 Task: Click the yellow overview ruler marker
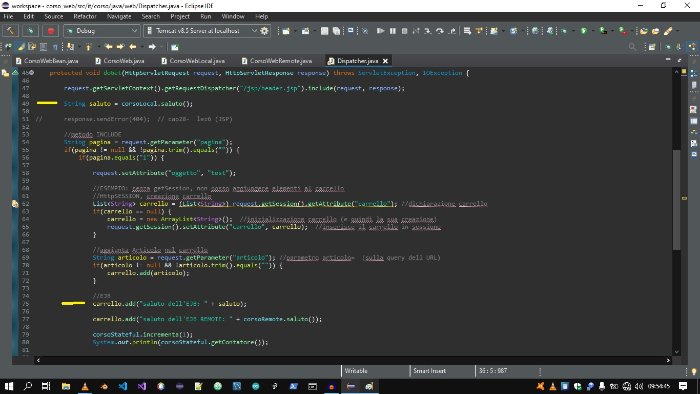pyautogui.click(x=684, y=198)
